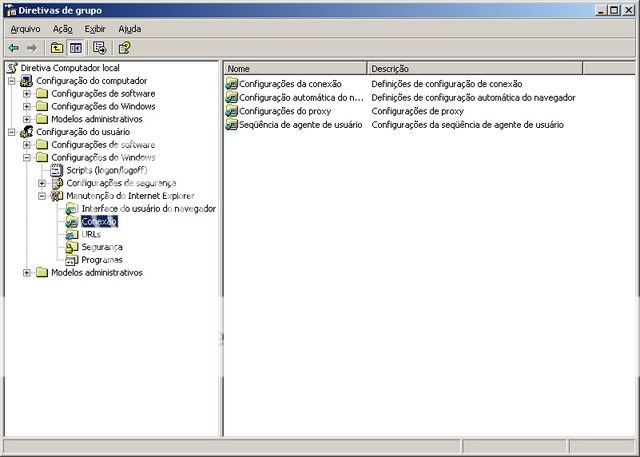Click the Seqüência de agente de usuário icon
The width and height of the screenshot is (640, 457).
click(231, 124)
